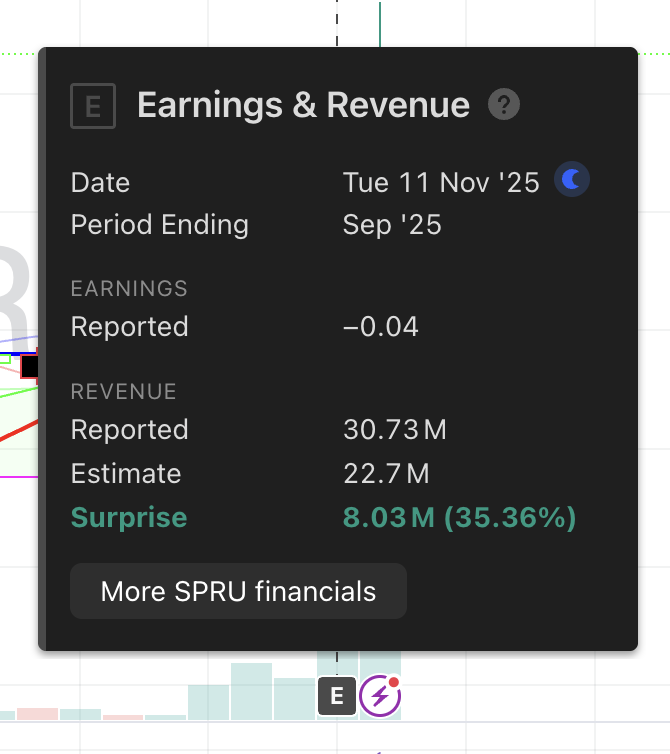The height and width of the screenshot is (754, 670).
Task: Click the E icon beside tooltip title
Action: [x=93, y=106]
